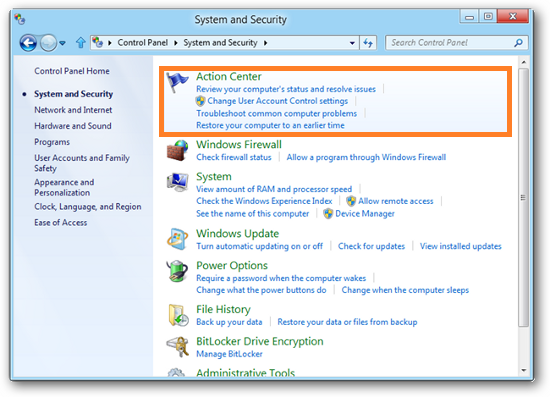
Task: Click the Refresh button beside the address bar
Action: click(x=368, y=43)
